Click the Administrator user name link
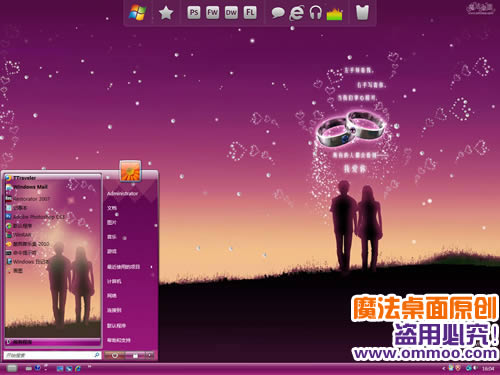The height and width of the screenshot is (375, 500). coord(122,193)
